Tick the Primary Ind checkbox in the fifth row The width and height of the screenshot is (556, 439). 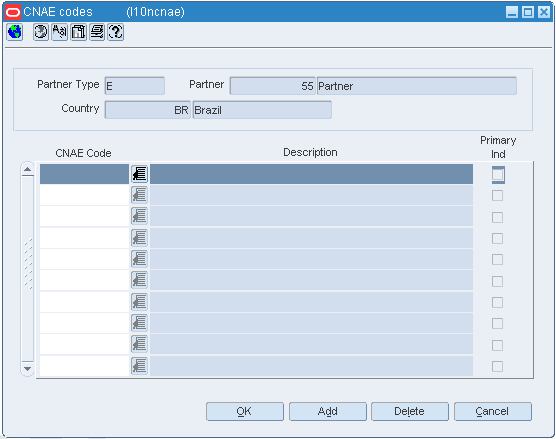tap(497, 259)
